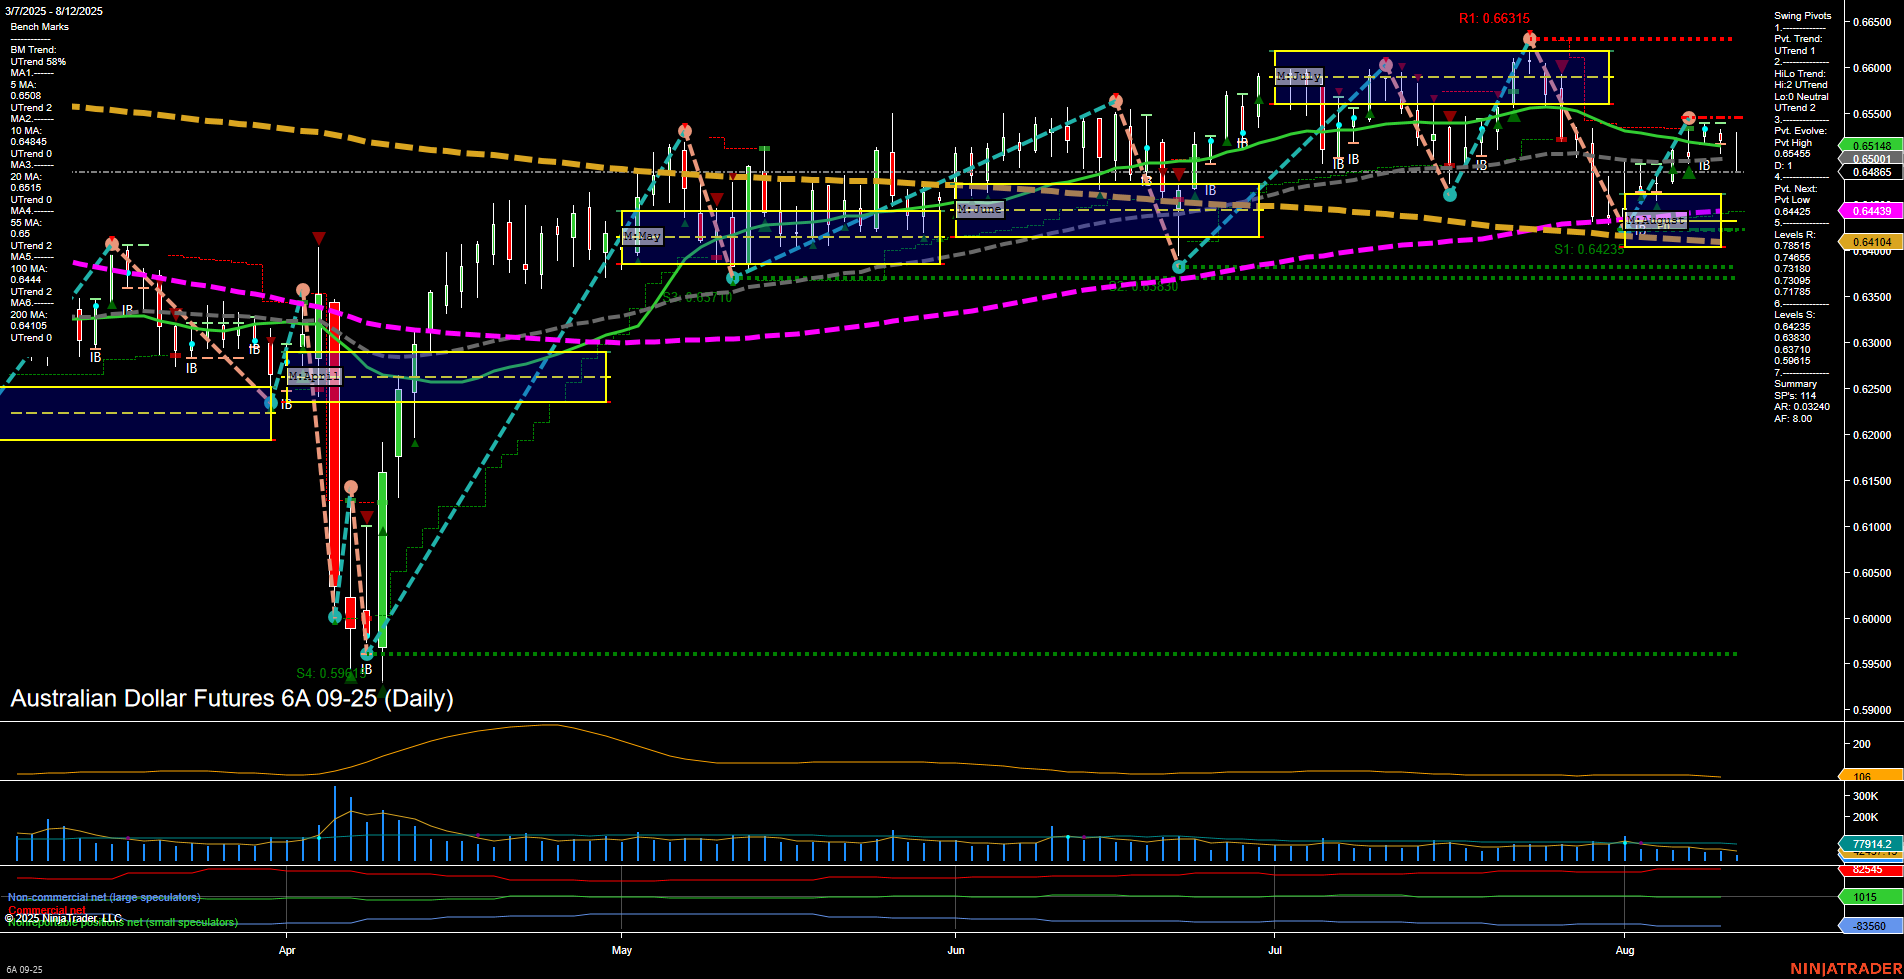Switch to the 6A 09-25 chart tab
The width and height of the screenshot is (1904, 979).
(x=23, y=968)
